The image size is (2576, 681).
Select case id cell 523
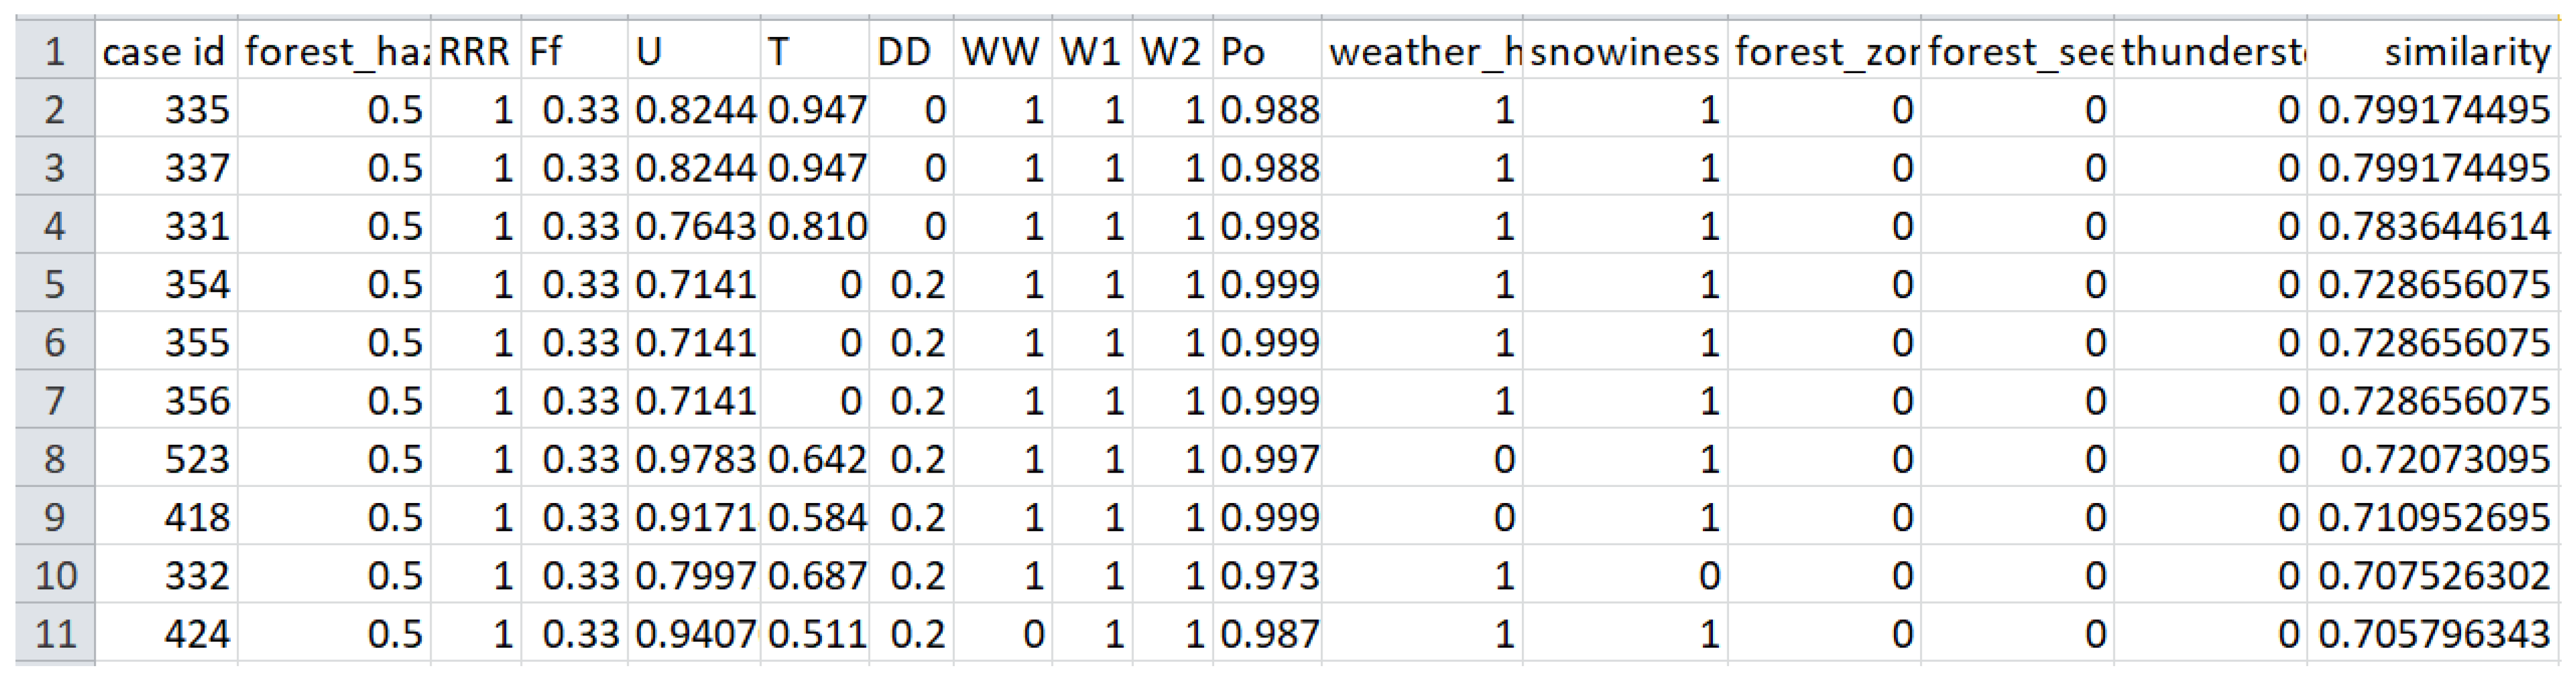pos(197,460)
